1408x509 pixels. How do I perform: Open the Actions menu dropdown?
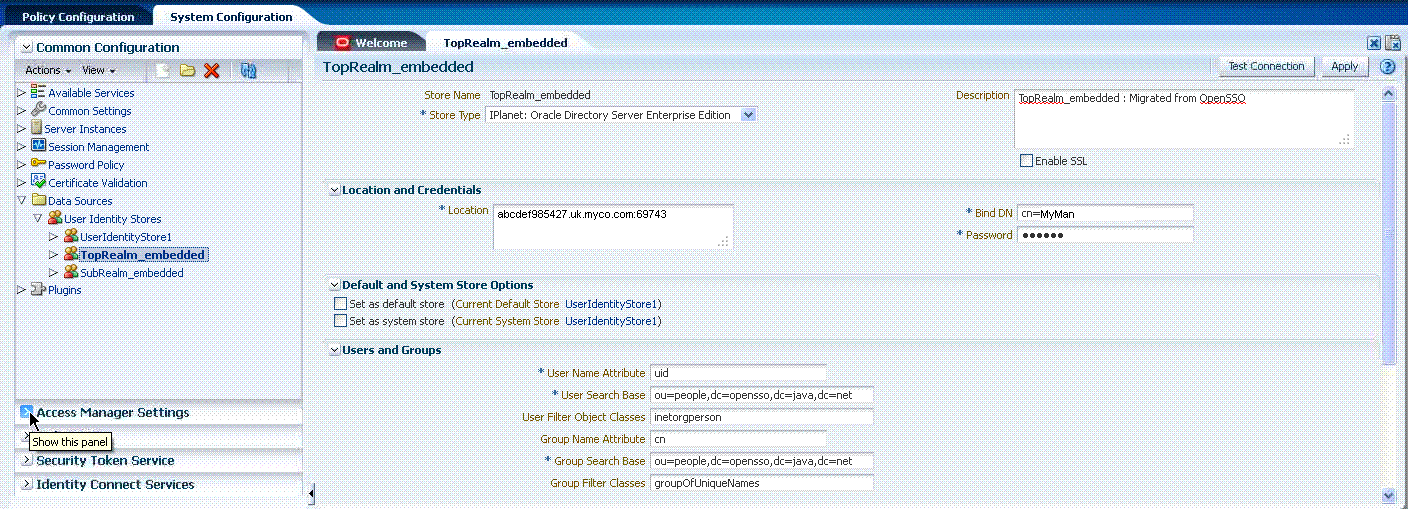pos(48,70)
